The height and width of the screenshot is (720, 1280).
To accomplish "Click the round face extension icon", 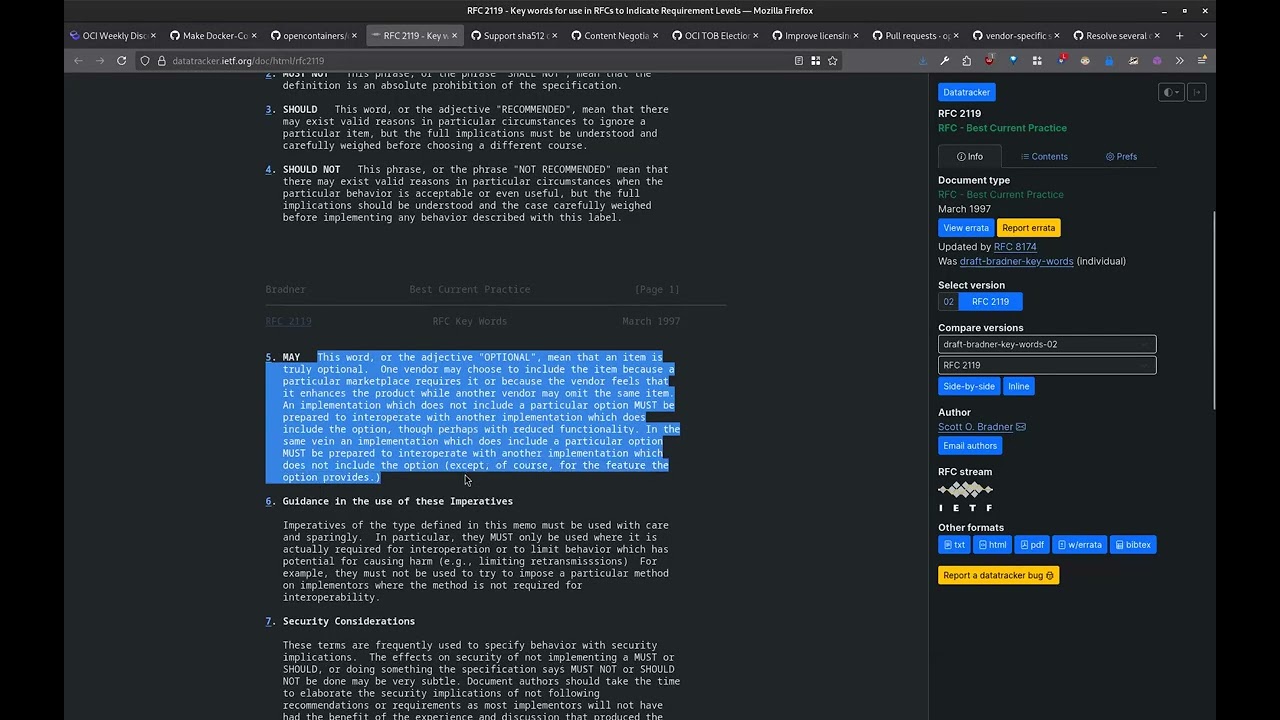I will click(1085, 61).
